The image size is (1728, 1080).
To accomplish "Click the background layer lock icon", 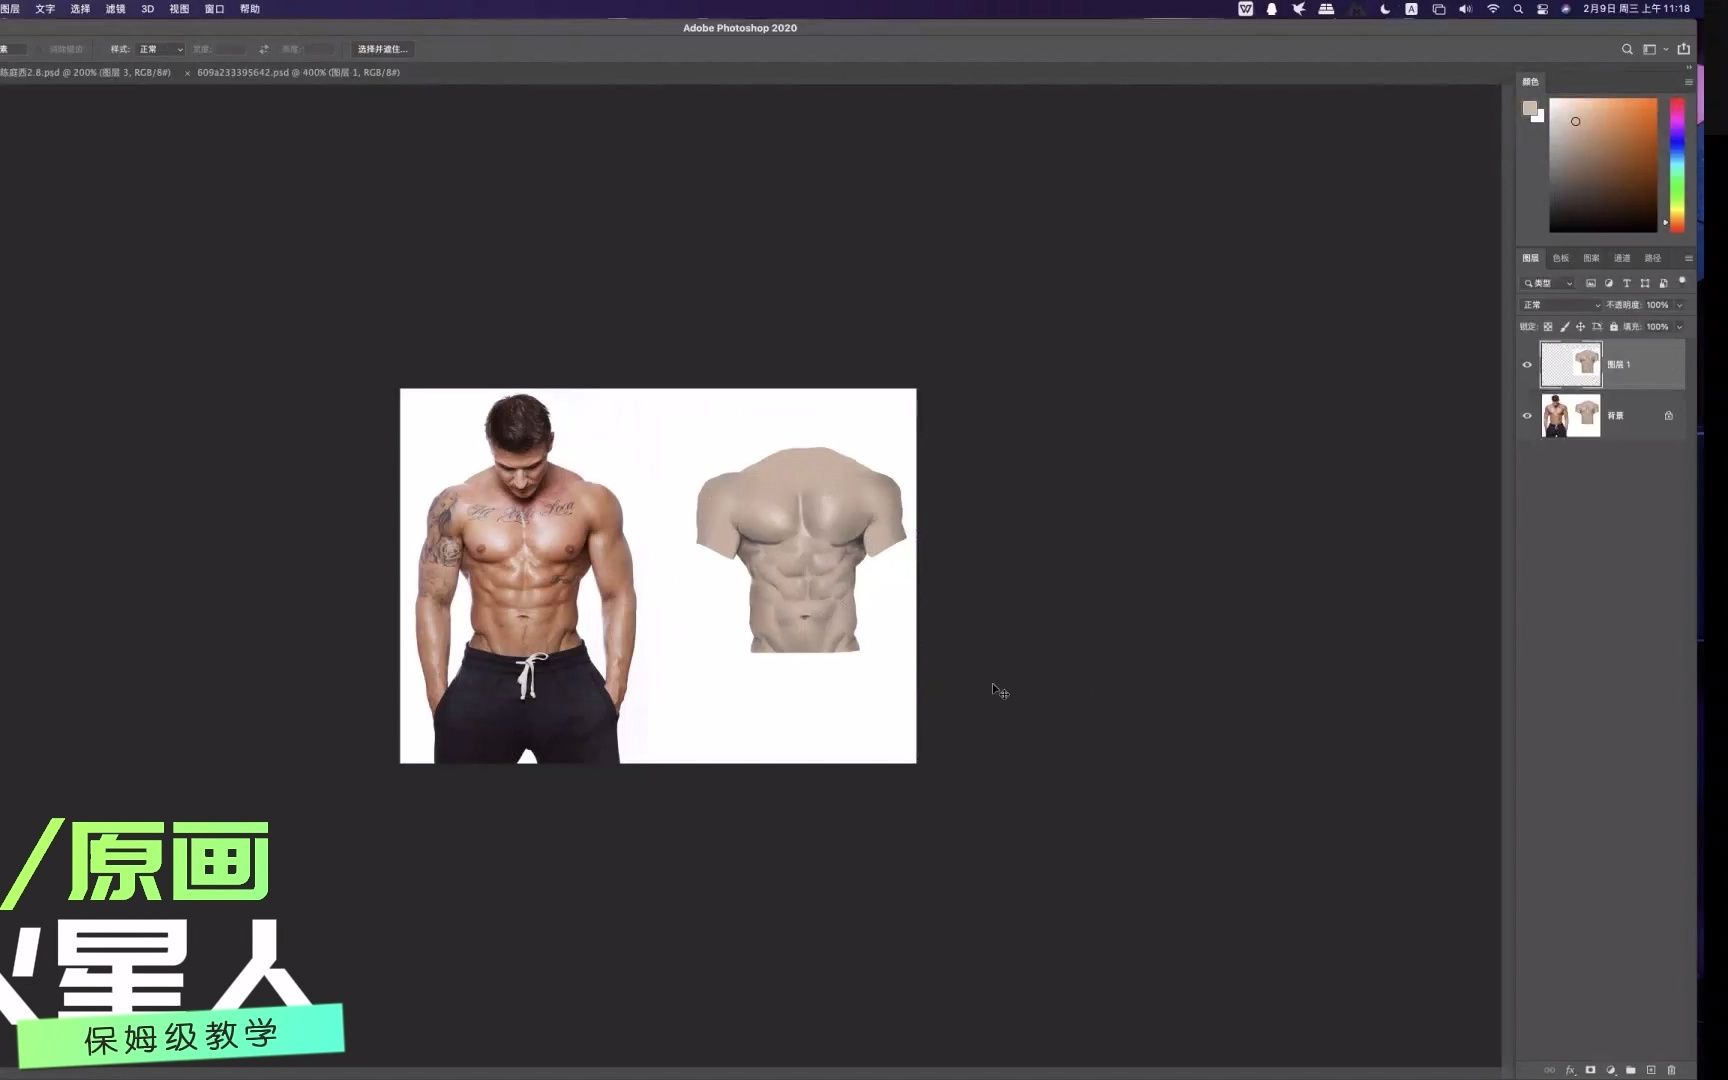I will pyautogui.click(x=1669, y=416).
